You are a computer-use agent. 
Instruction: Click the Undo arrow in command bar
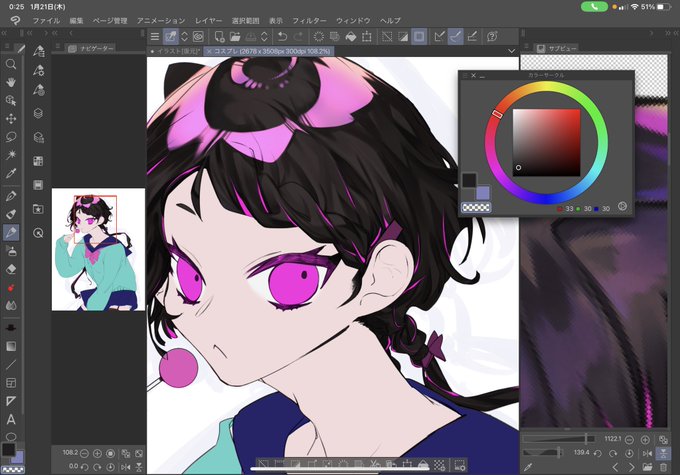coord(282,37)
